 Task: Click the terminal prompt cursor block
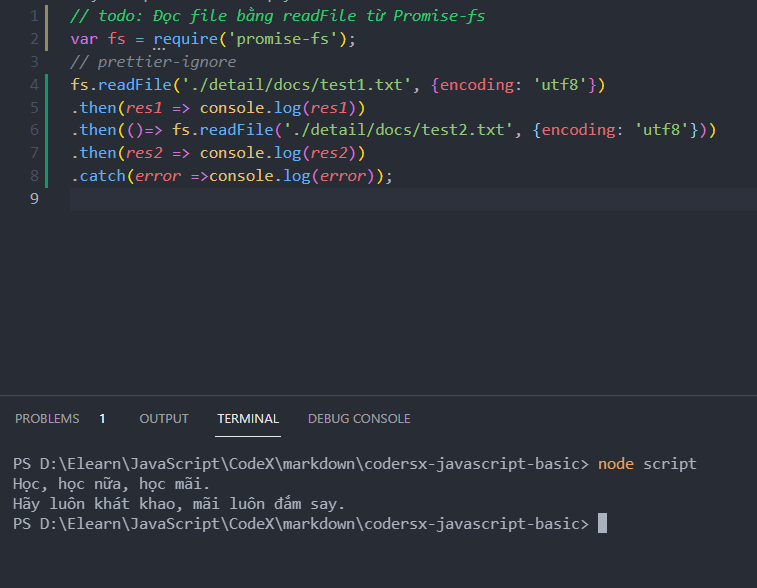click(x=602, y=523)
